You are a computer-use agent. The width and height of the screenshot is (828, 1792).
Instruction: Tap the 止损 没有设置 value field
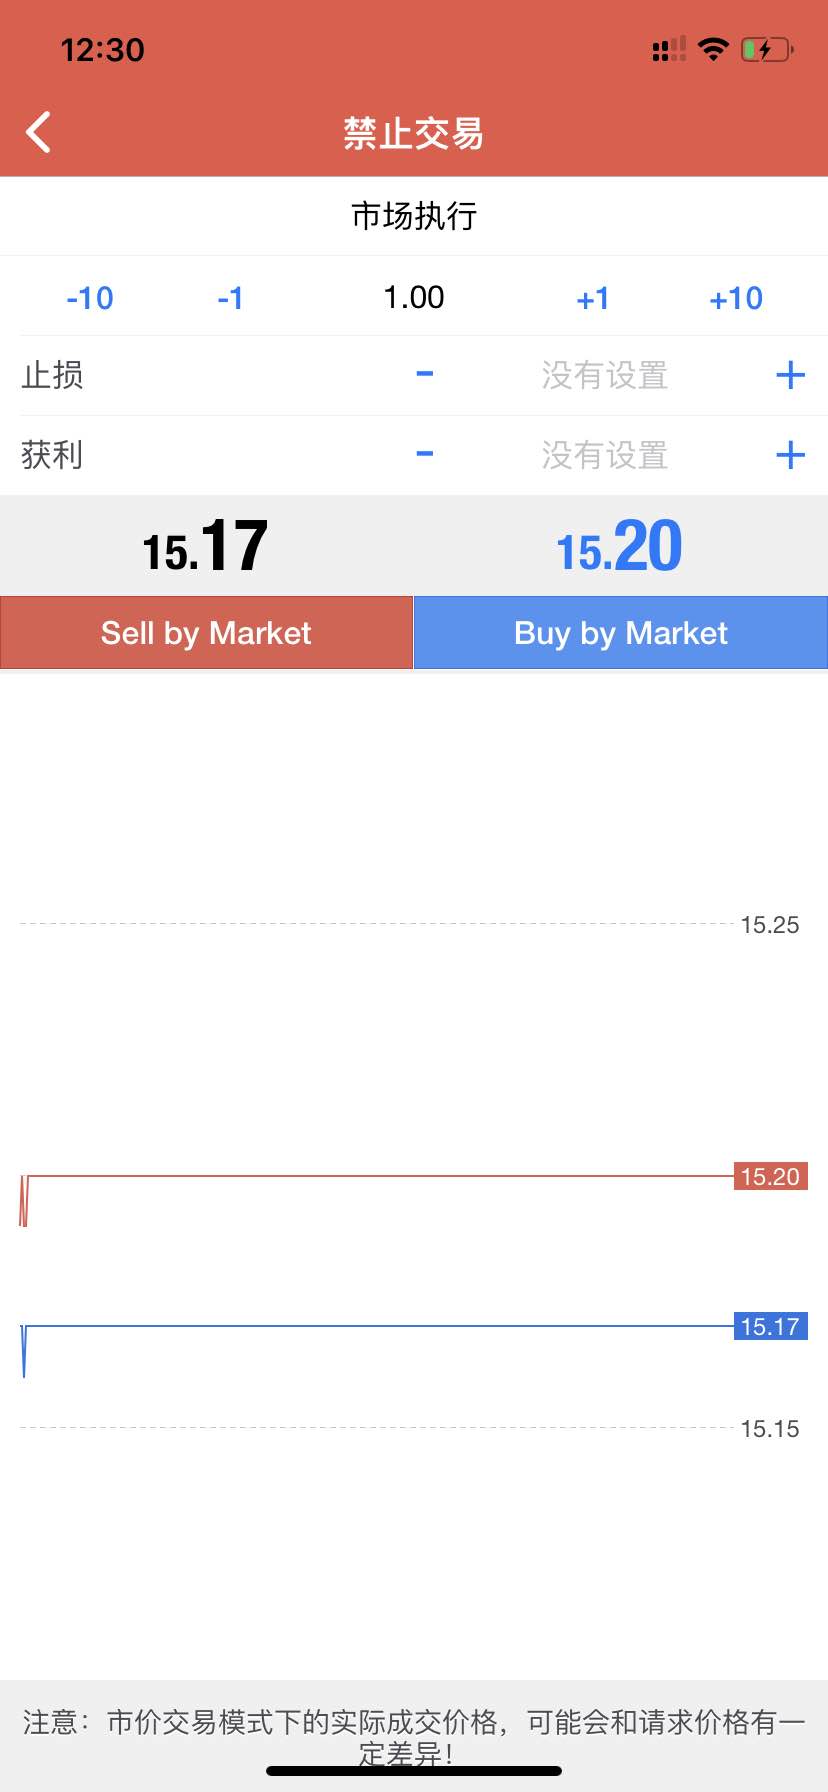(605, 376)
